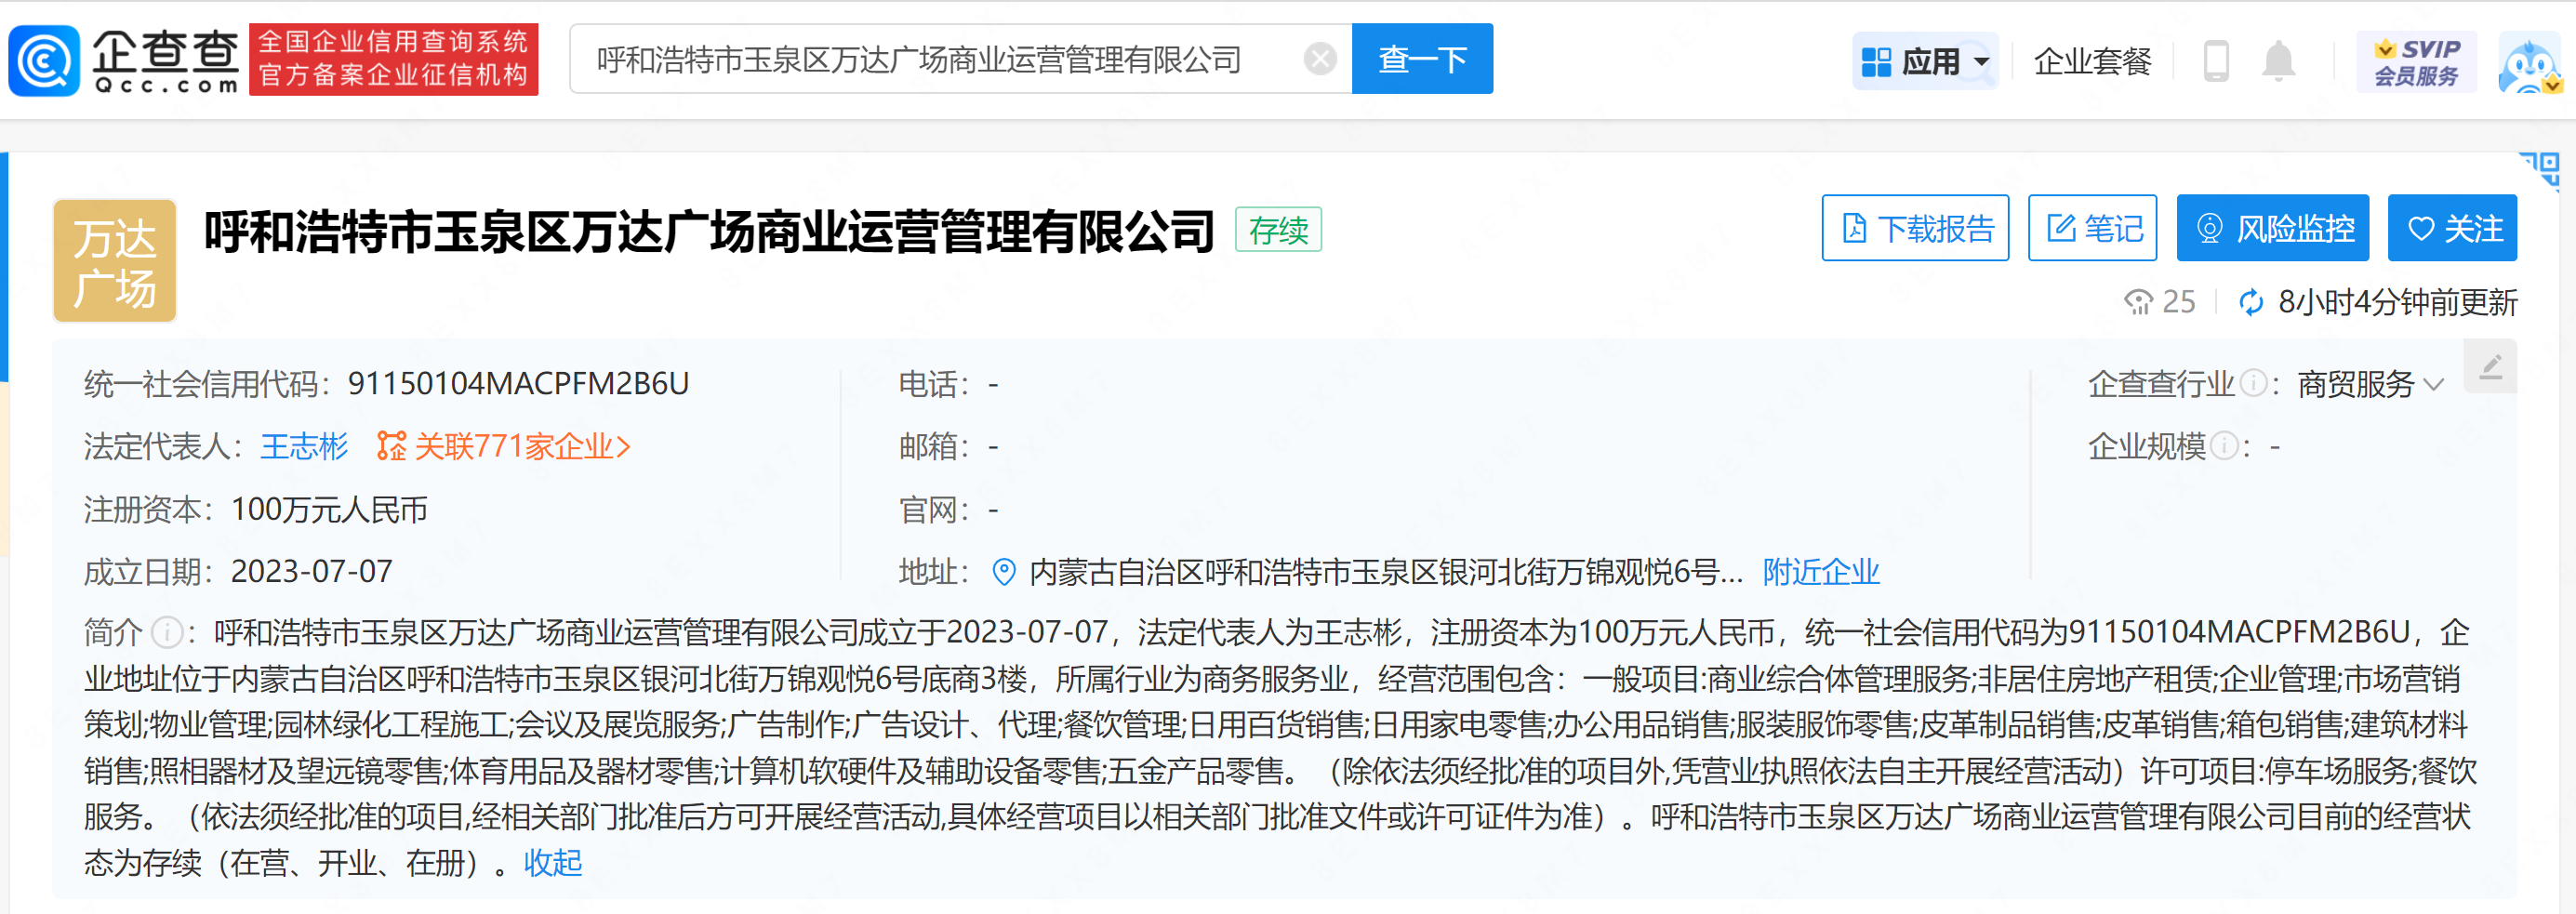The image size is (2576, 914).
Task: Click the 简介 info icon
Action: (x=166, y=632)
